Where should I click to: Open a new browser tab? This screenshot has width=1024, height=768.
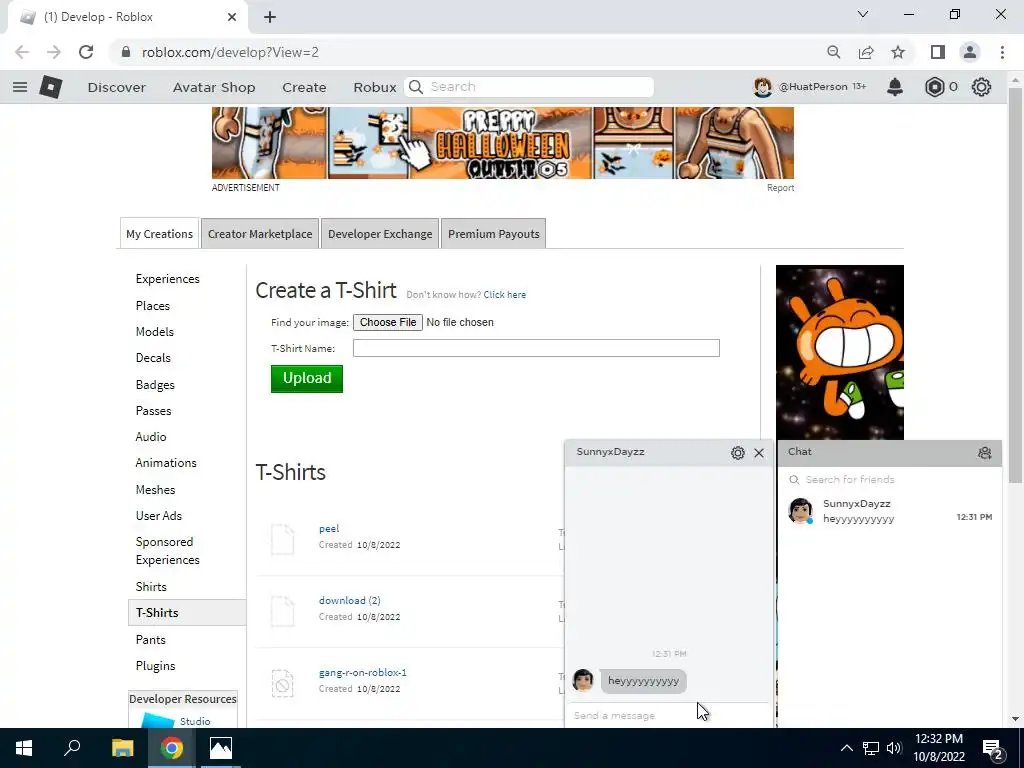pyautogui.click(x=270, y=17)
